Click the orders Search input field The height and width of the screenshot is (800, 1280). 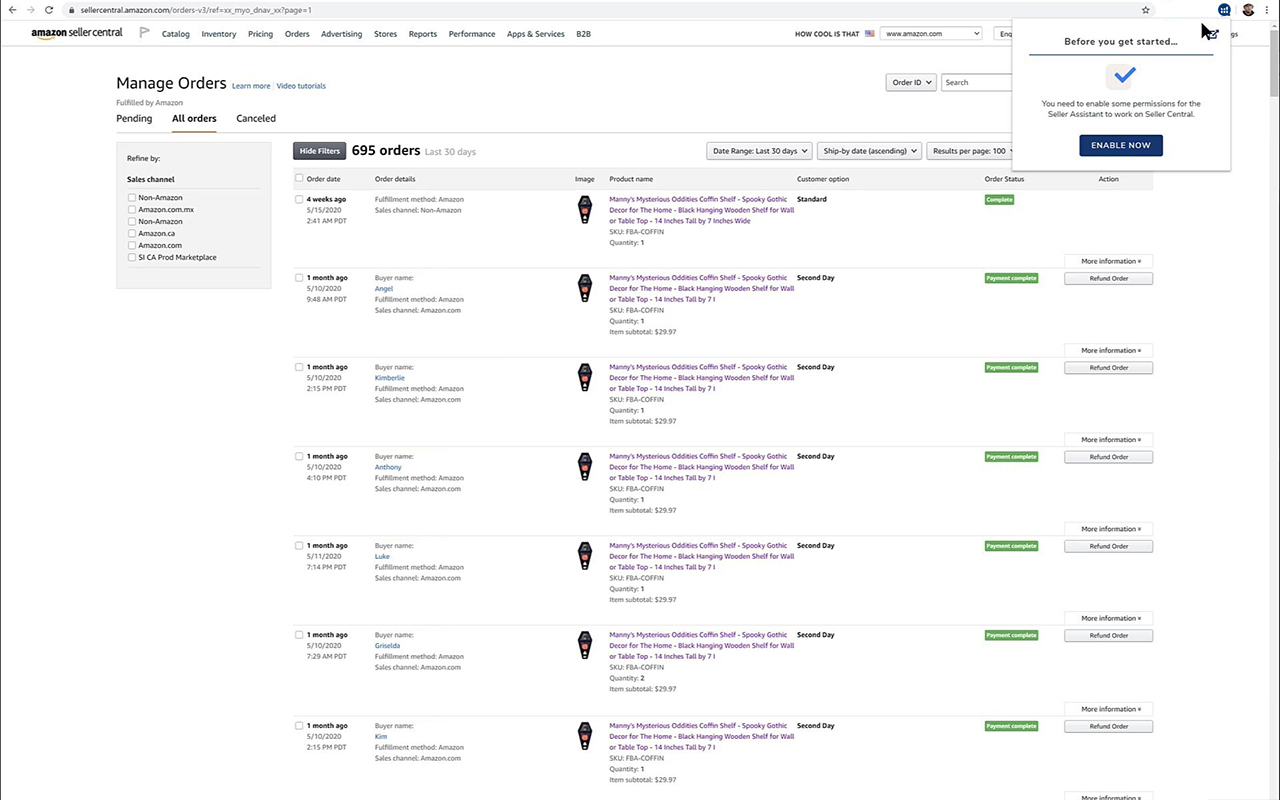[x=976, y=82]
